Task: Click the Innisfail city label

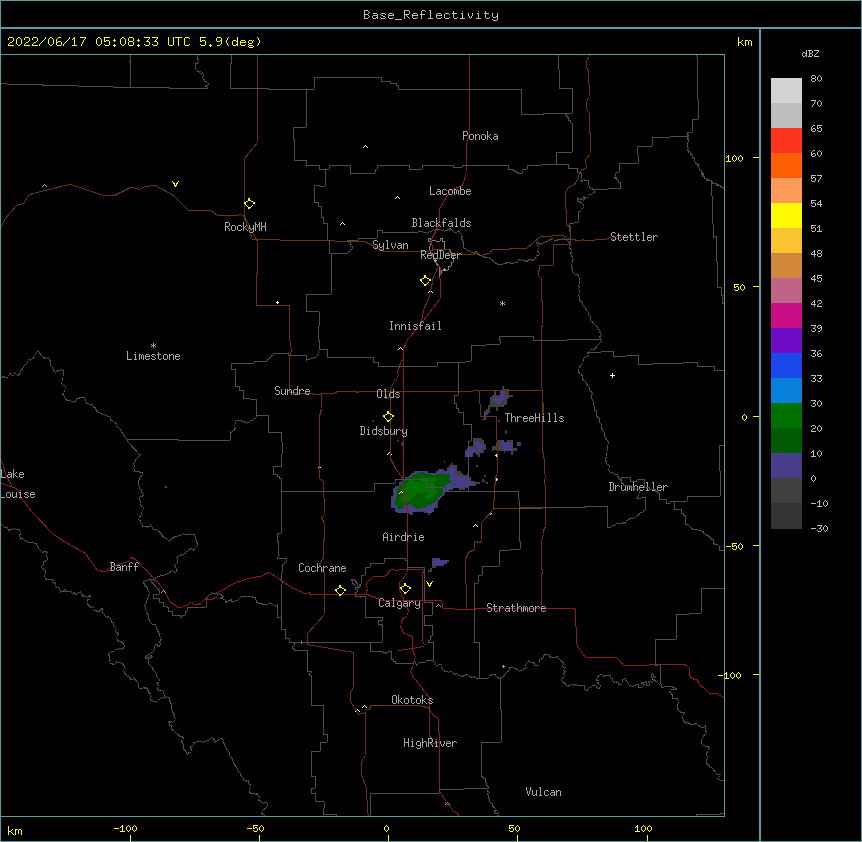Action: (415, 326)
